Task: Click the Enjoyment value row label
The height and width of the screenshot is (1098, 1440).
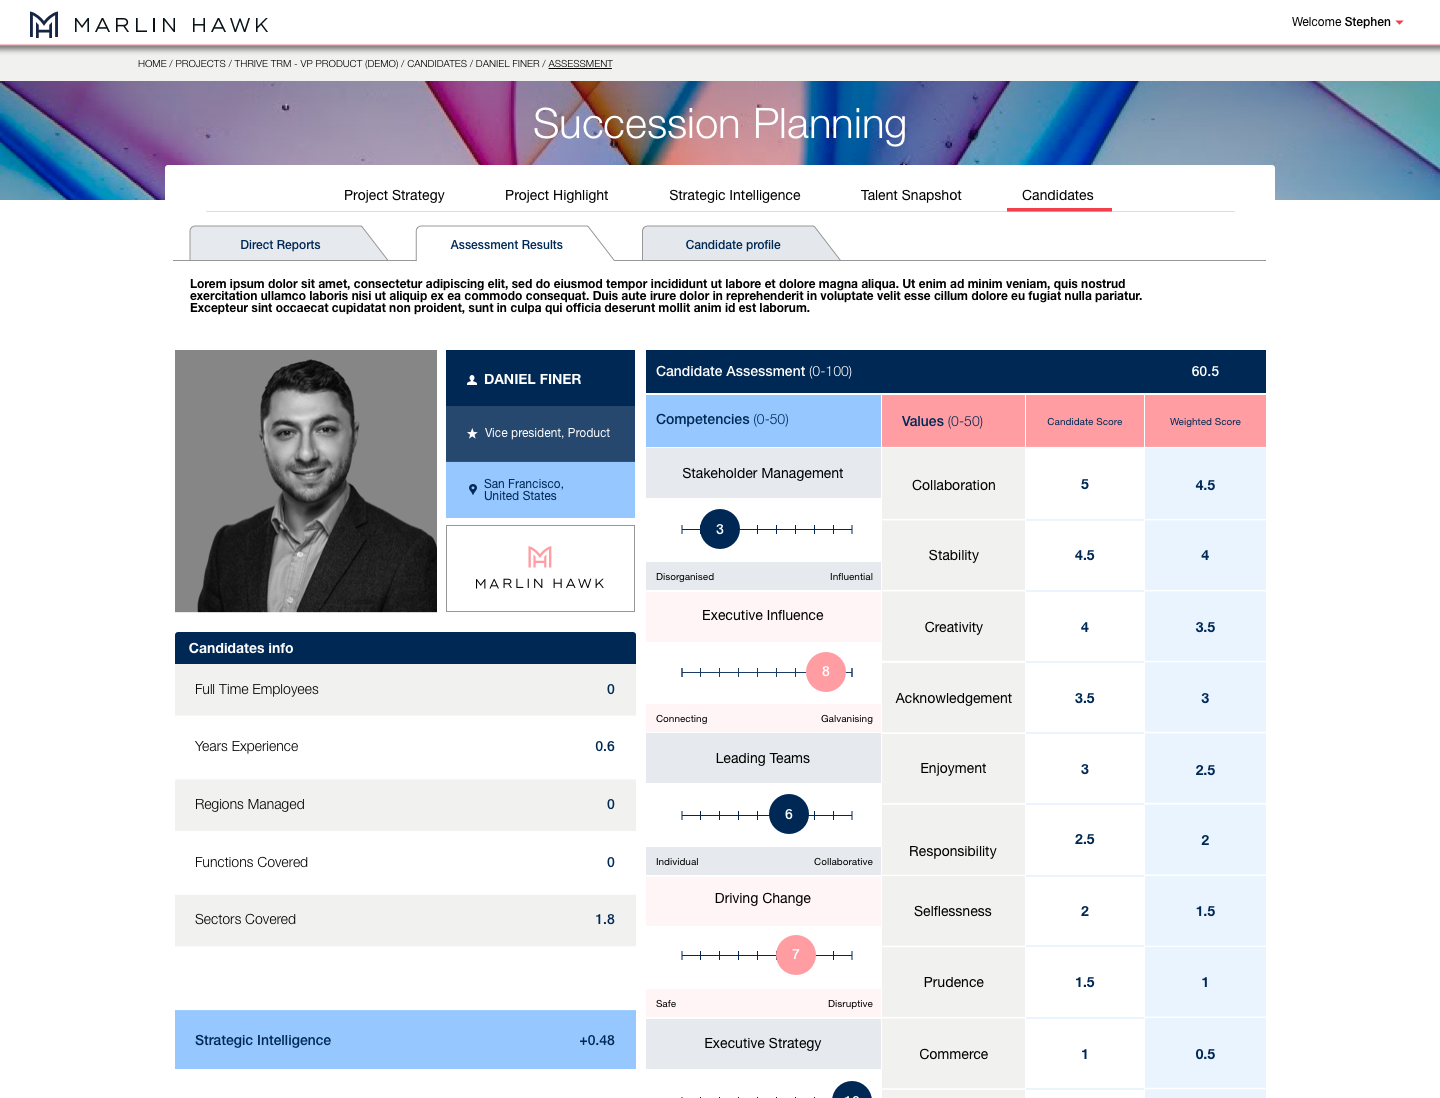Action: coord(954,768)
